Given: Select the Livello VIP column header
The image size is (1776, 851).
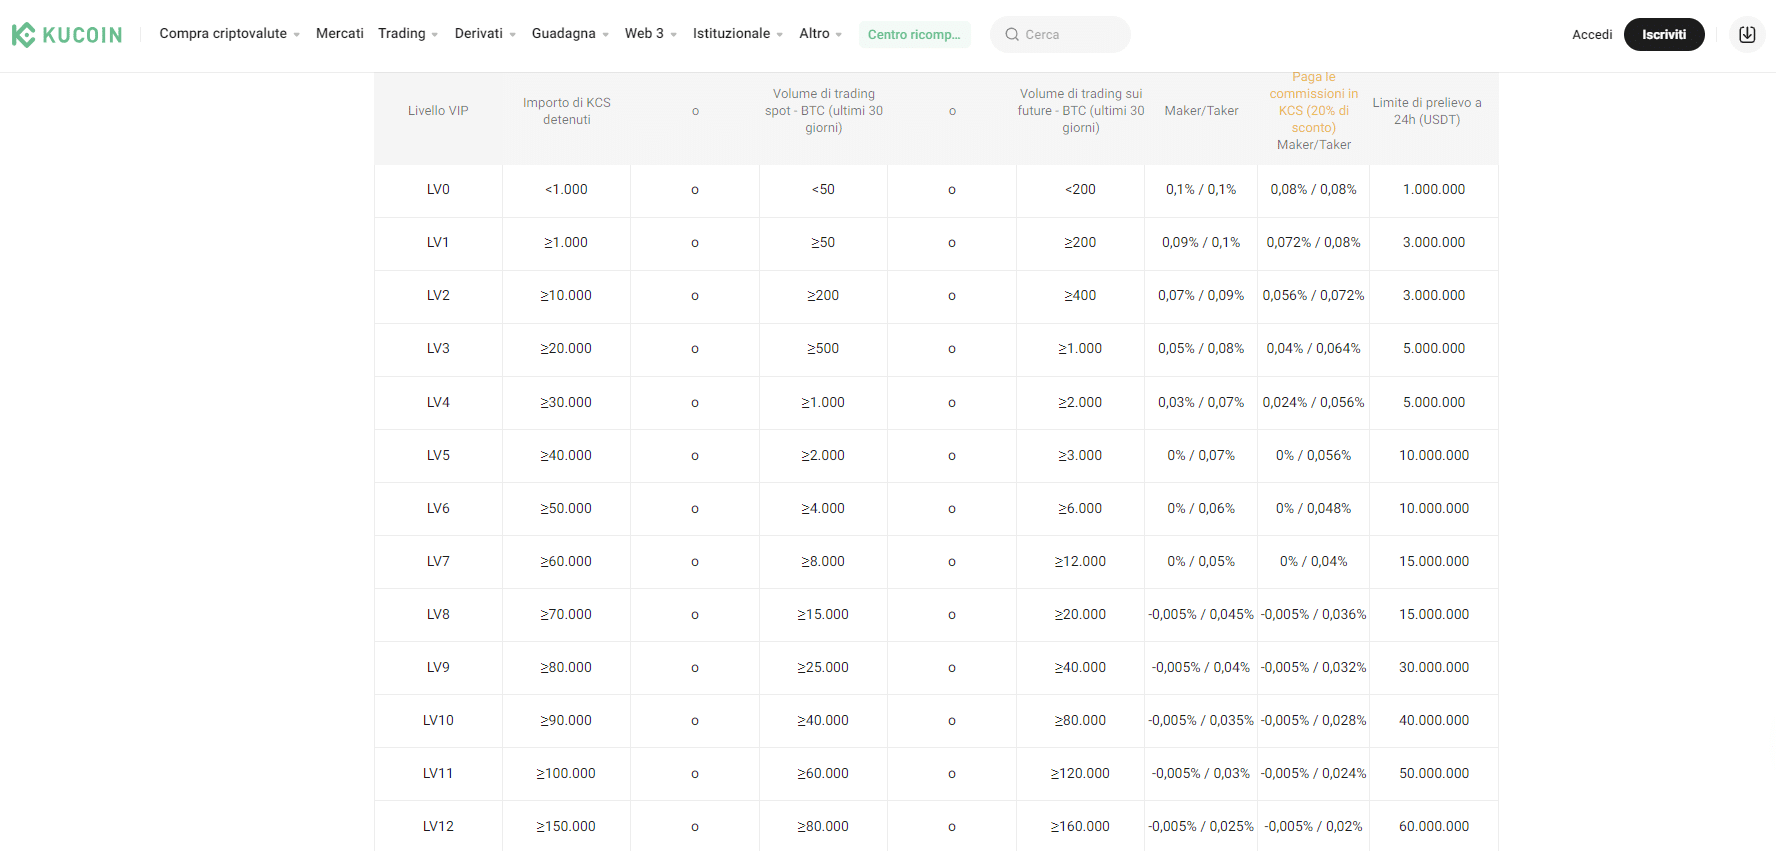Looking at the screenshot, I should [438, 111].
